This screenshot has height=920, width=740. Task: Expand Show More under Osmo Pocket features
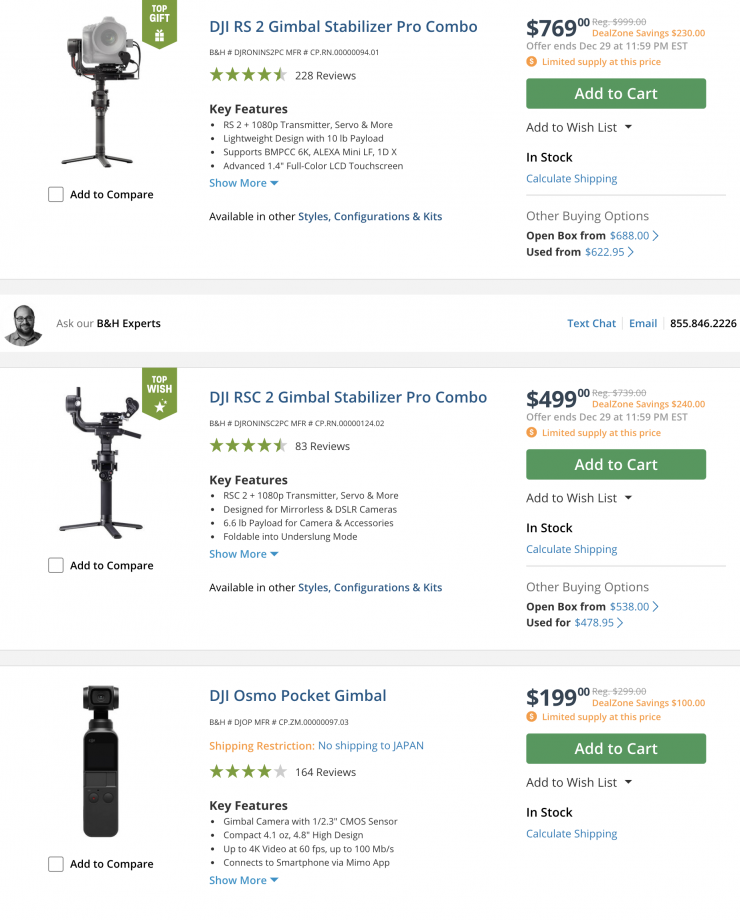coord(243,881)
